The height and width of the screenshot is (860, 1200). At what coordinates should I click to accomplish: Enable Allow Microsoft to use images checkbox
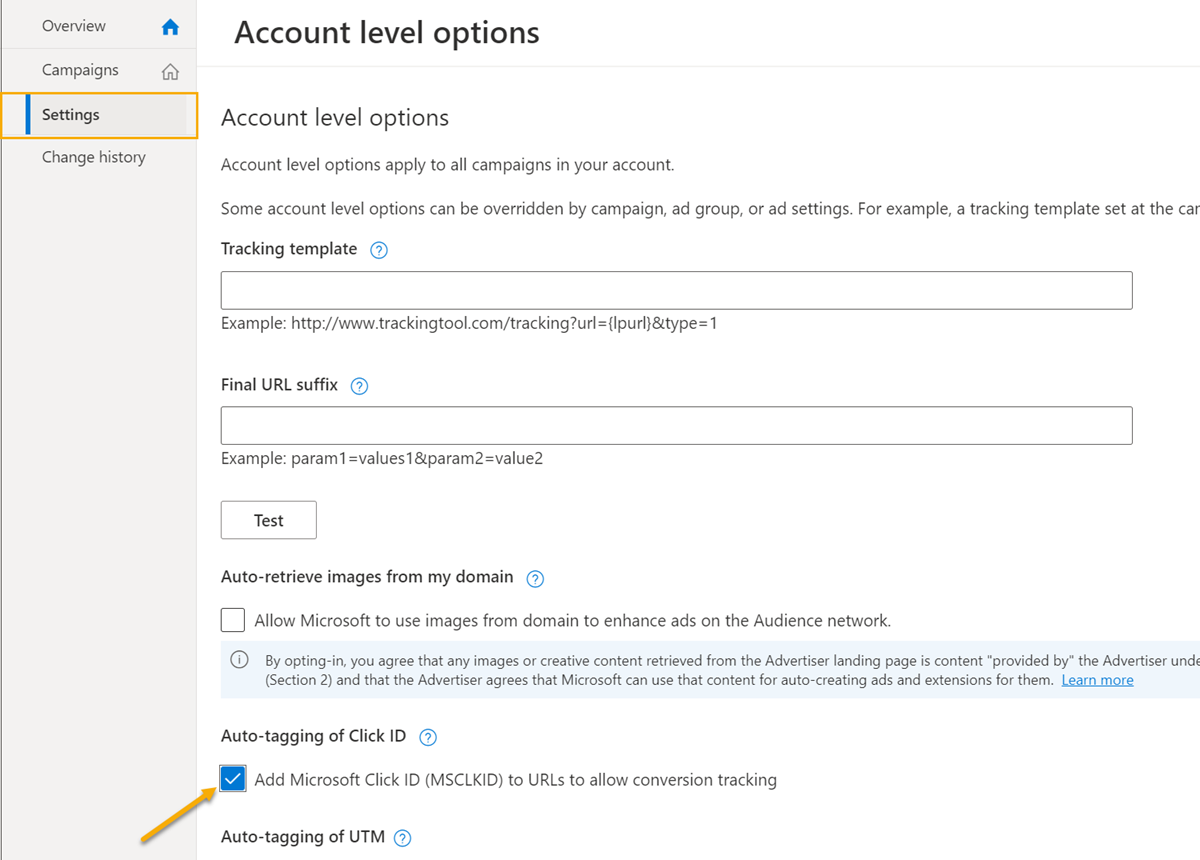pyautogui.click(x=233, y=620)
